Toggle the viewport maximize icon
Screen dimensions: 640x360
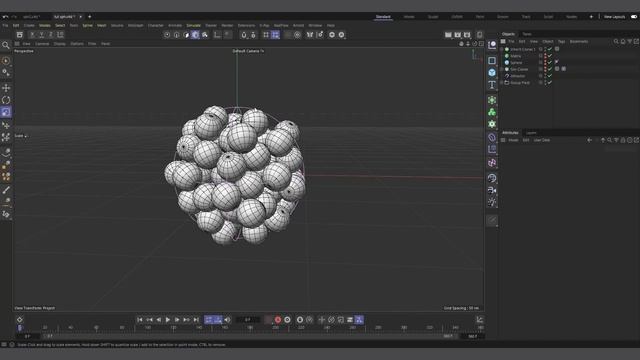[x=482, y=44]
